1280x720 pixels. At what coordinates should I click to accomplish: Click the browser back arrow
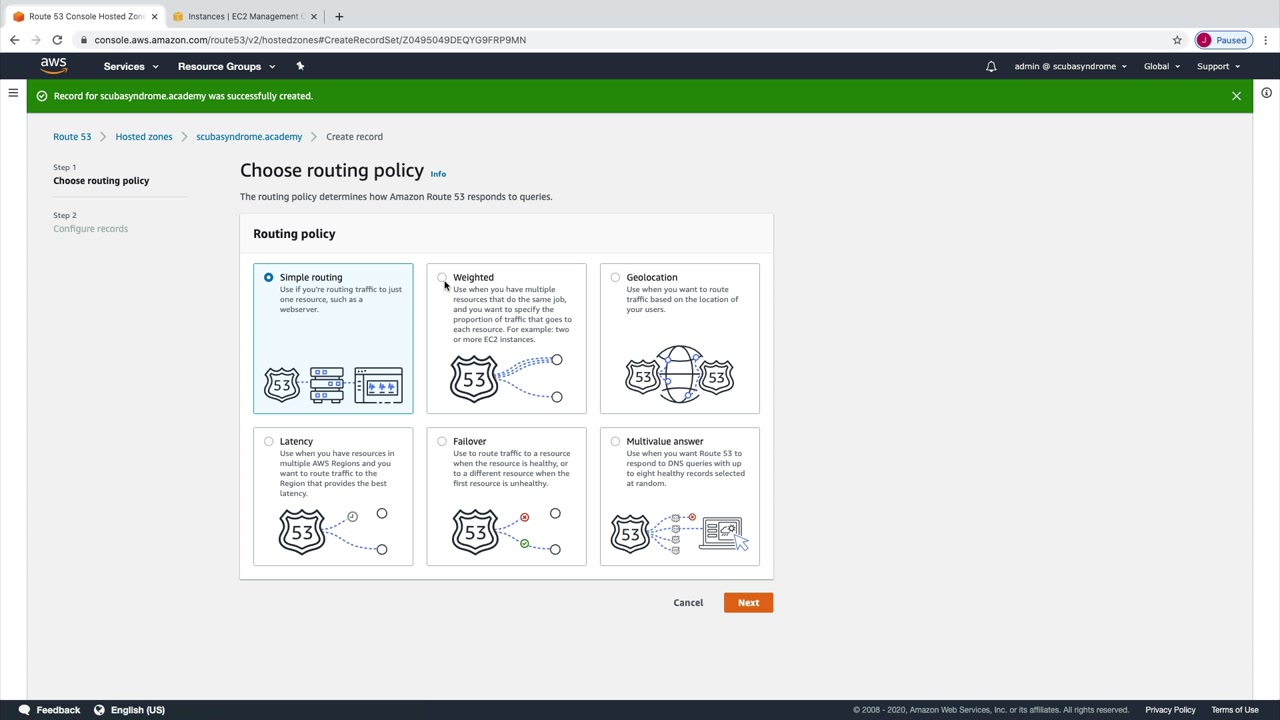(14, 40)
